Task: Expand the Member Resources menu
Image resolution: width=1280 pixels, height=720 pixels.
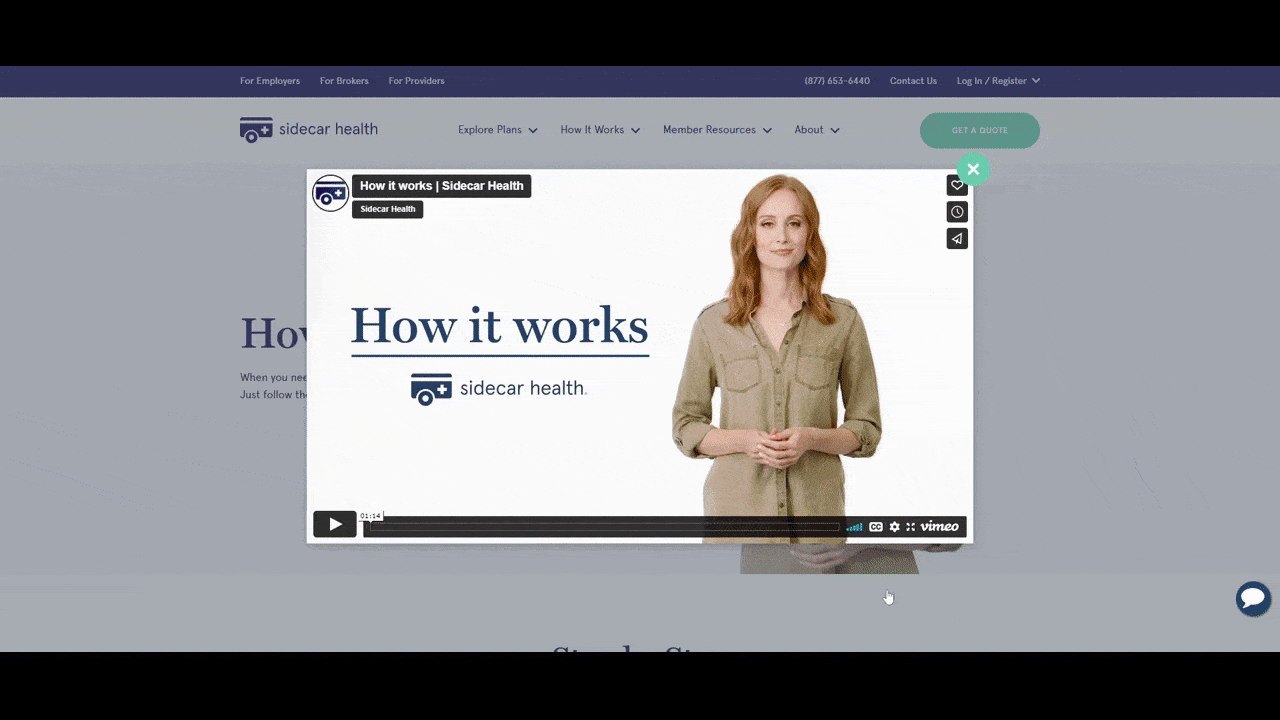Action: (717, 130)
